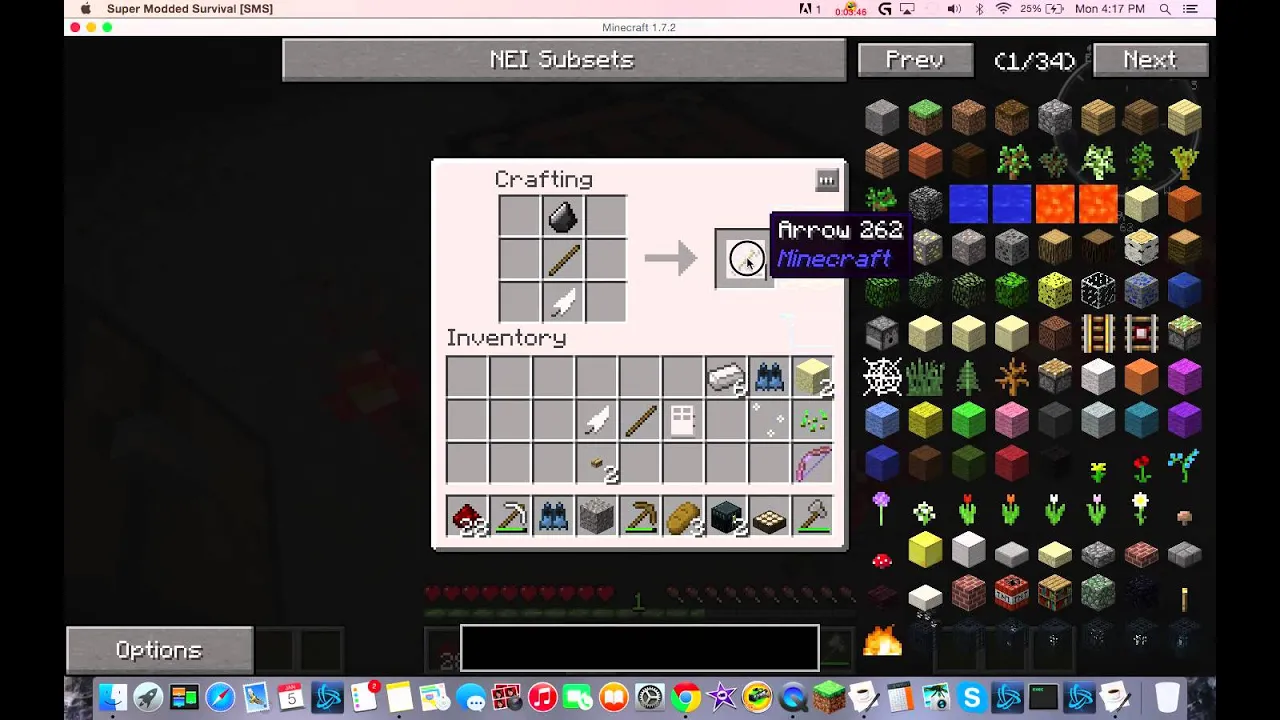Open NEI Subsets menu

click(563, 60)
